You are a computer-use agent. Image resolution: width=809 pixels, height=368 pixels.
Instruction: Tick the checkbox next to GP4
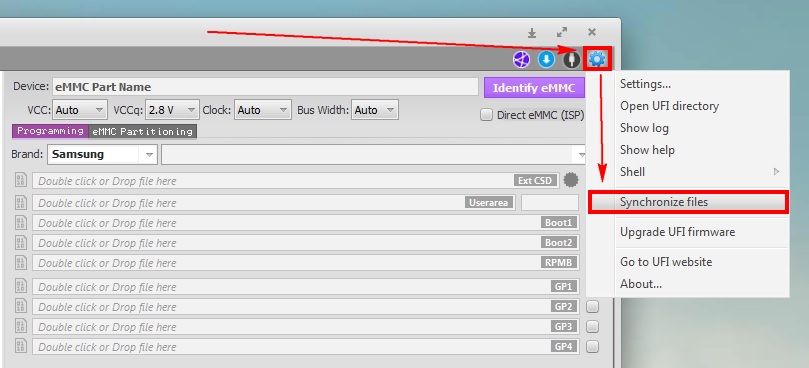[593, 346]
